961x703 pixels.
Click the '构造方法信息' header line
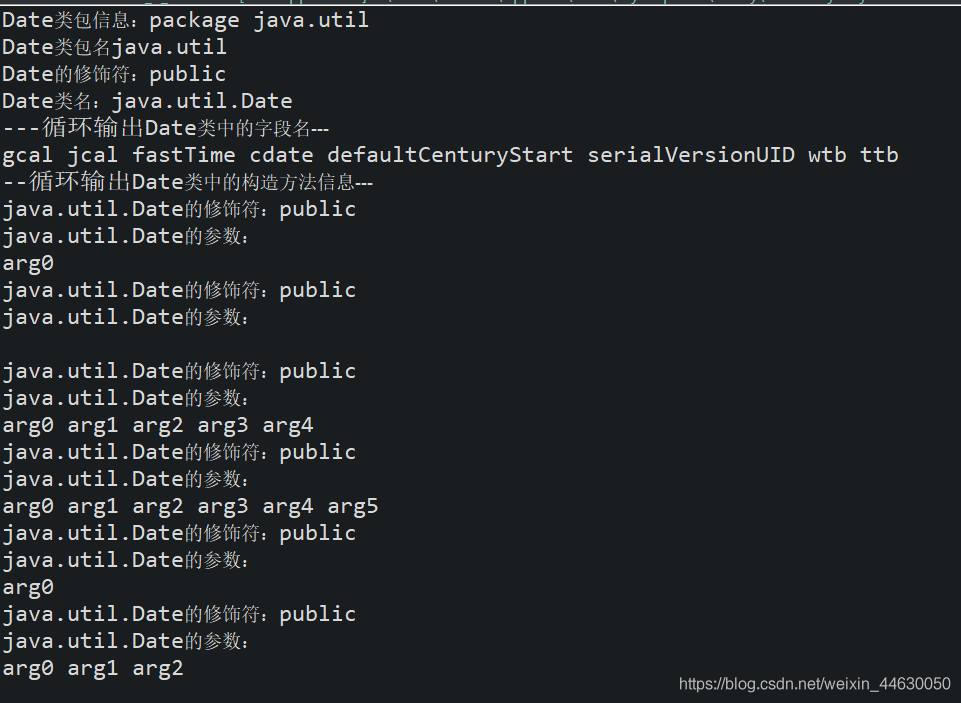188,182
